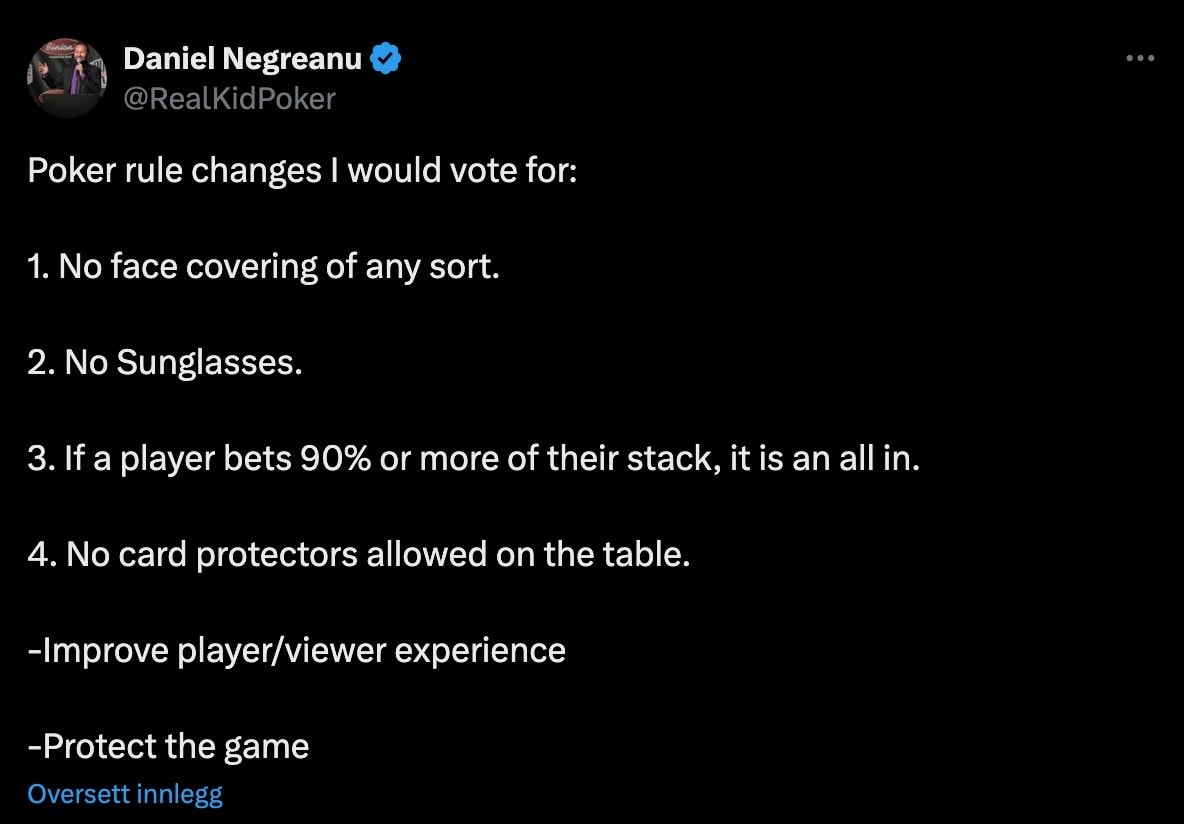1184x824 pixels.
Task: Click the word 'Poker' starting the post
Action: tap(72, 171)
